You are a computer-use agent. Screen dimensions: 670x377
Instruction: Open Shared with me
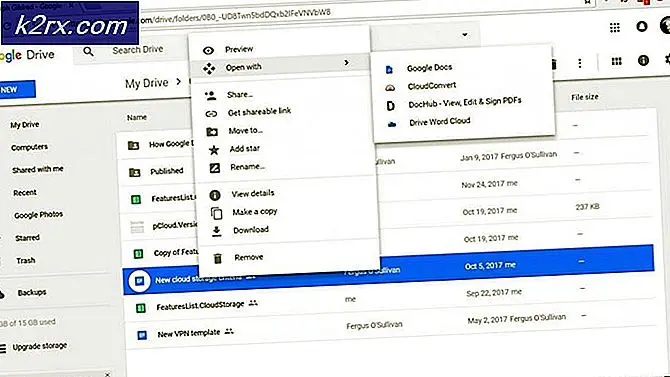coord(38,169)
